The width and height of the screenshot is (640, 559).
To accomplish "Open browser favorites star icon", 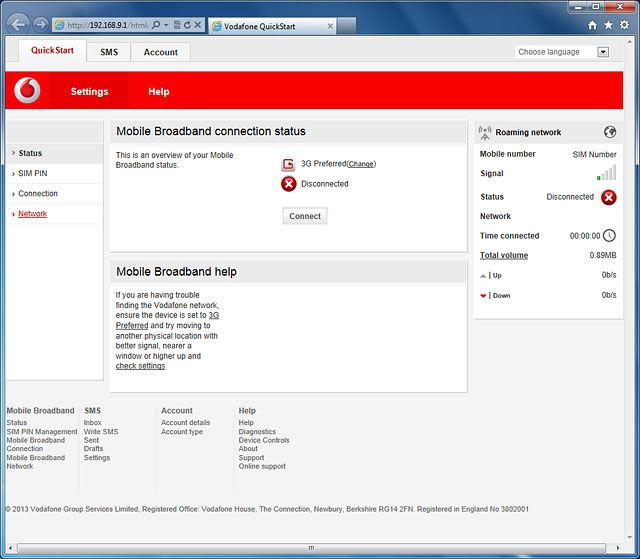I will coord(609,24).
